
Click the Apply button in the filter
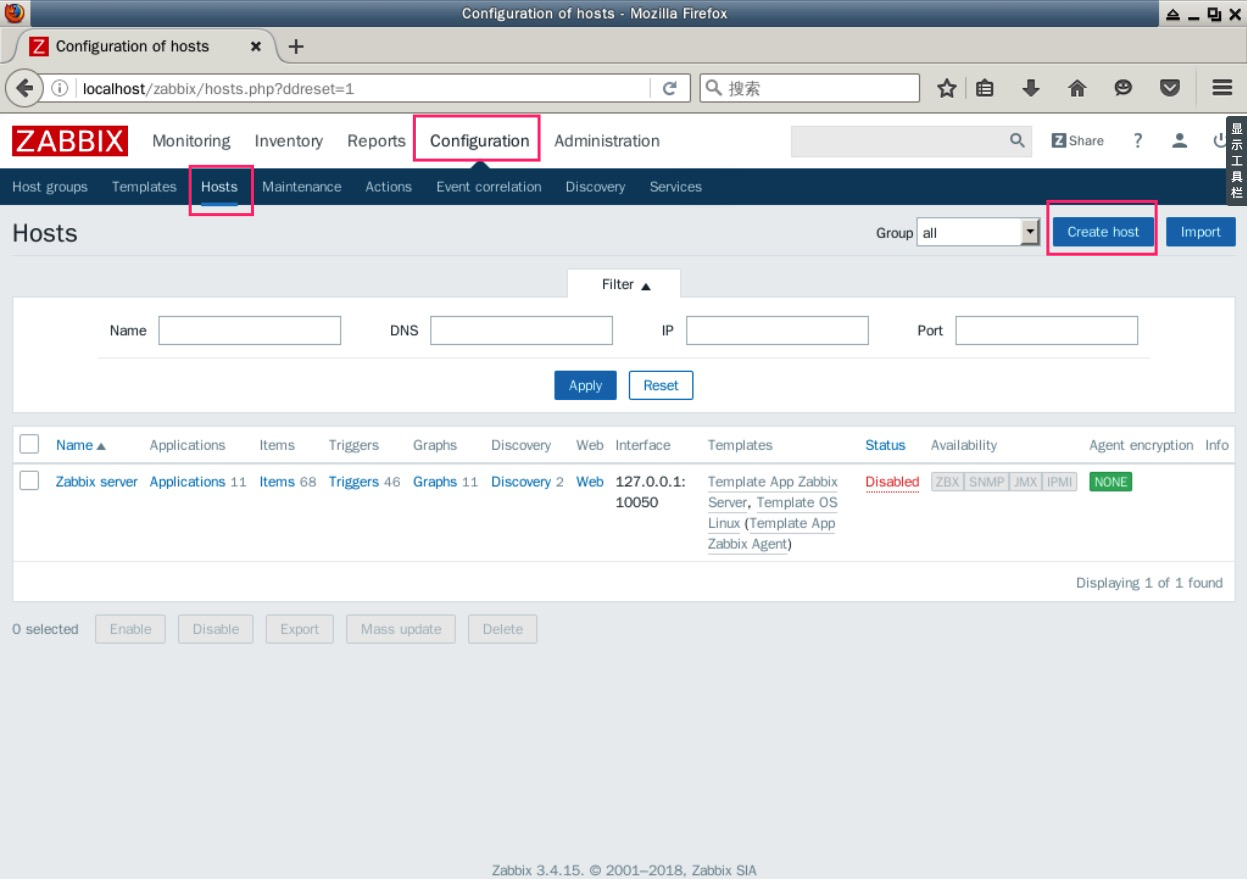[x=585, y=385]
